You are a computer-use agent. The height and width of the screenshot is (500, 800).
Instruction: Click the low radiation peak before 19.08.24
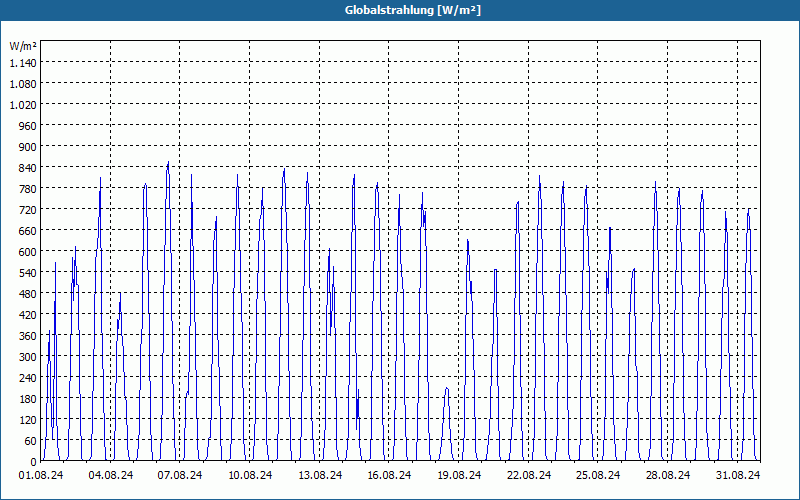click(x=446, y=389)
